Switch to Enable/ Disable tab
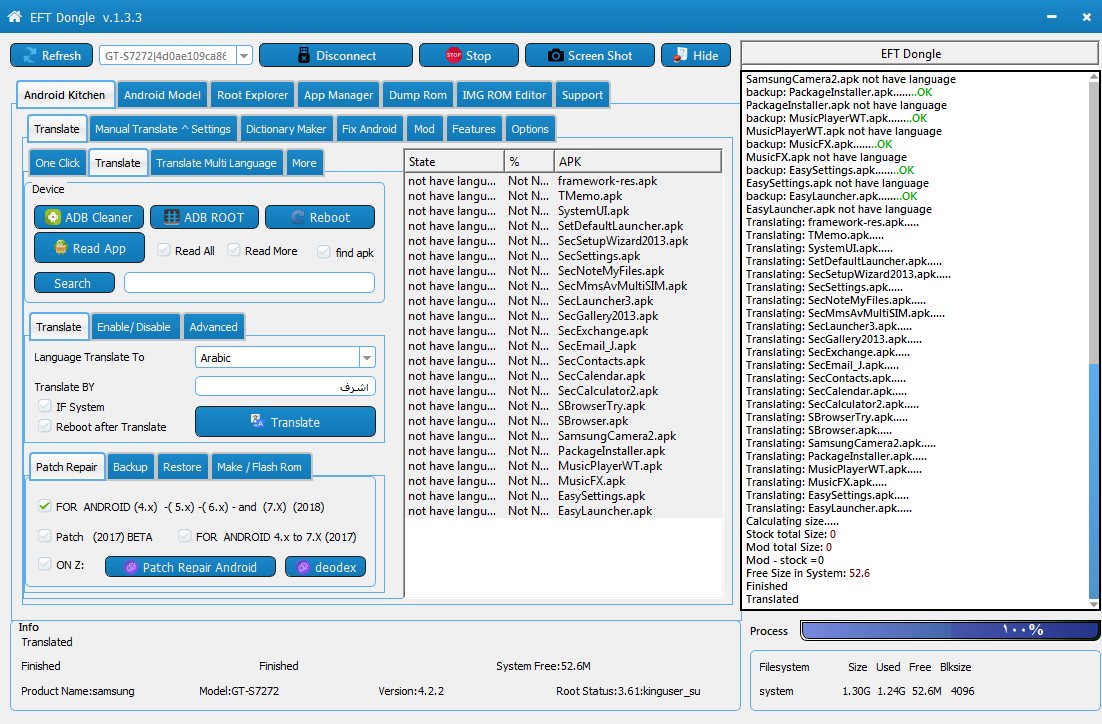 (134, 327)
